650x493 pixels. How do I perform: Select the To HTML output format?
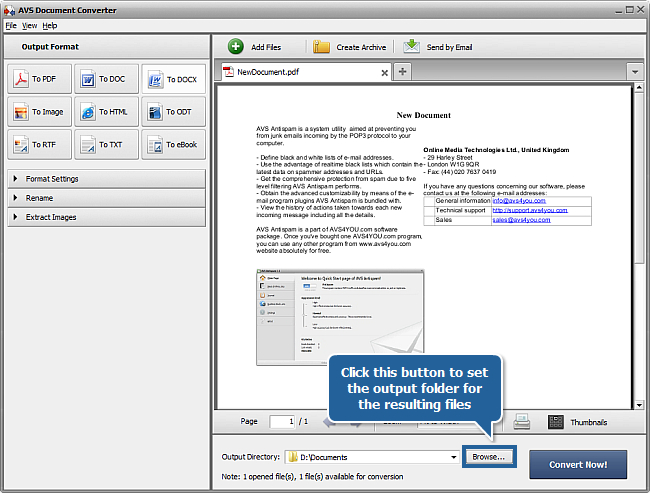106,112
